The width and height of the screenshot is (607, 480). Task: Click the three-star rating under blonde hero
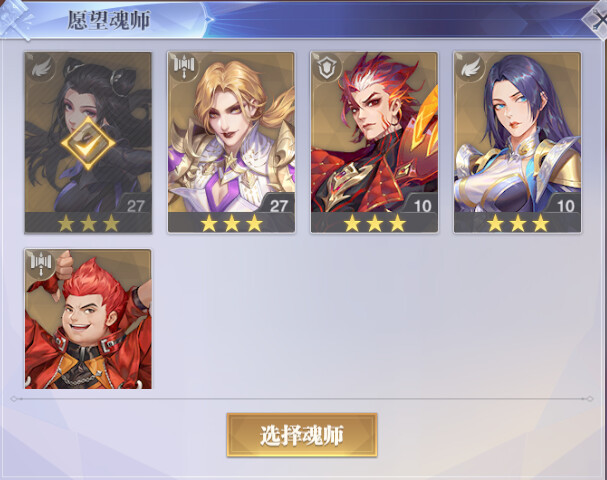[231, 223]
